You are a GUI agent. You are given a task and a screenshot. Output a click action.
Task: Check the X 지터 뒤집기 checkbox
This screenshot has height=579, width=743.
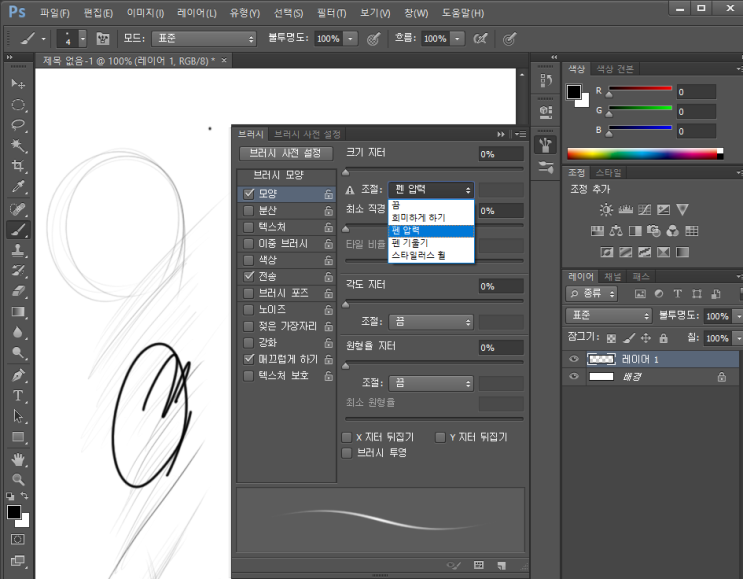(x=347, y=437)
